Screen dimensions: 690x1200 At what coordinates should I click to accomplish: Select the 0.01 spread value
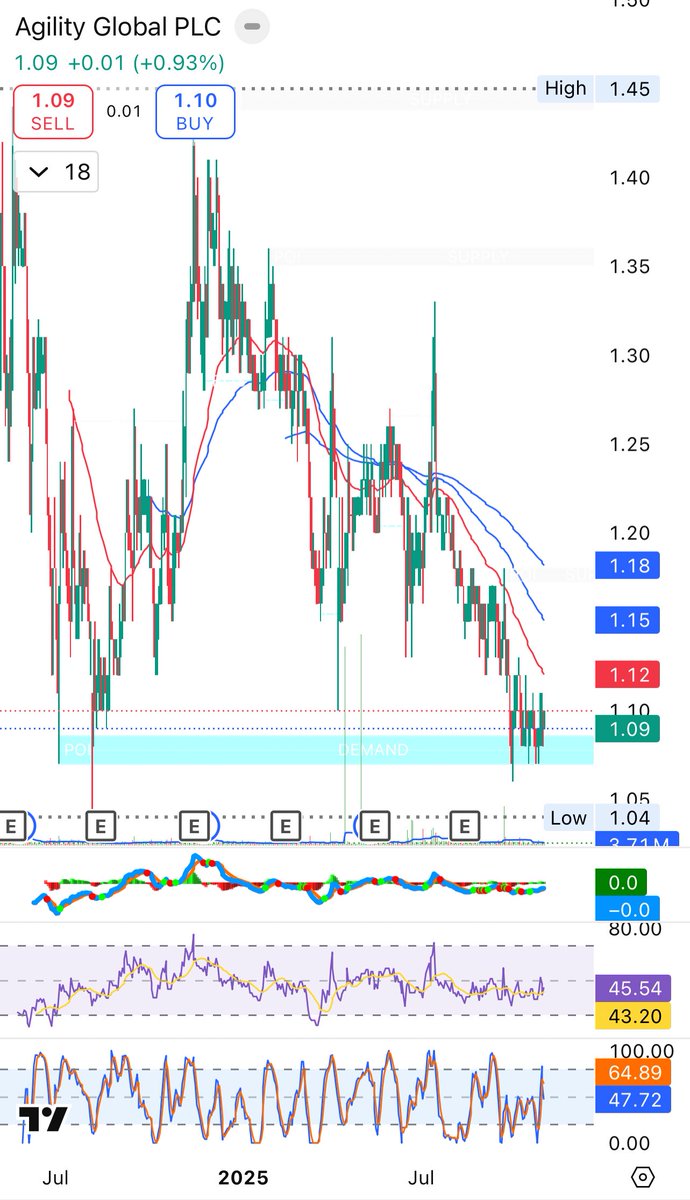pos(124,111)
